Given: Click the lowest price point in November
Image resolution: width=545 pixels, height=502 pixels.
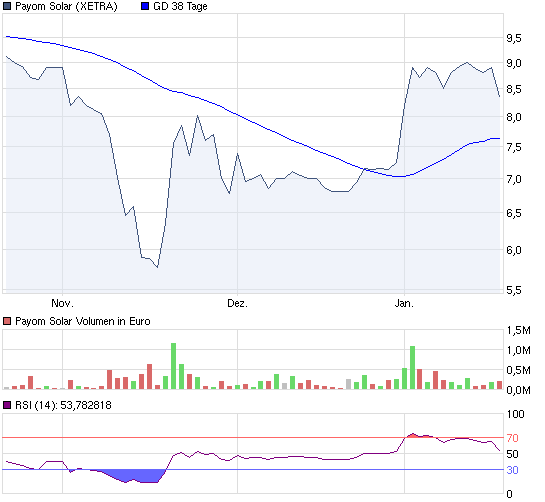Looking at the screenshot, I should point(157,267).
